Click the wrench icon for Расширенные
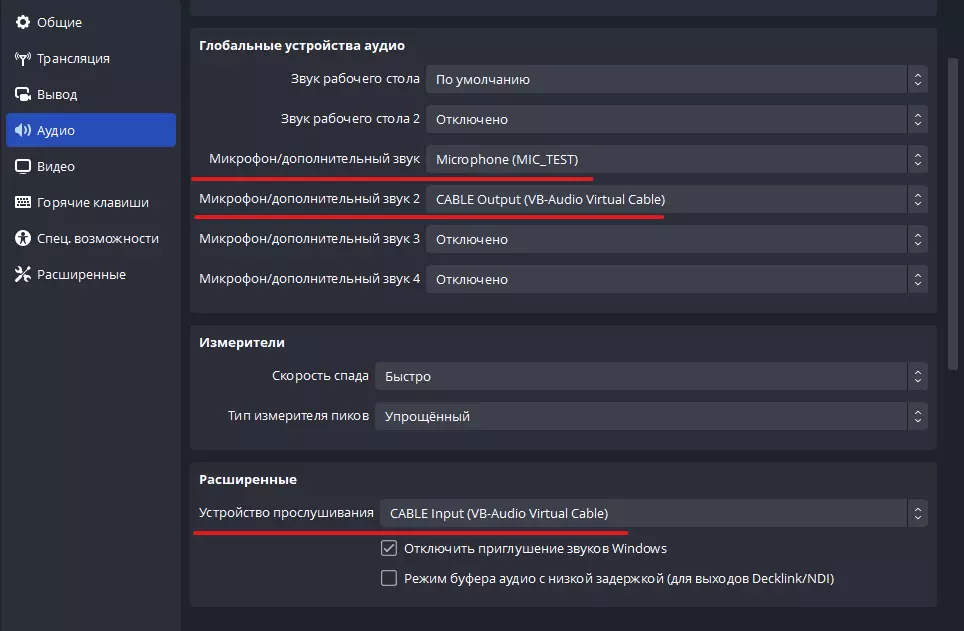 click(23, 274)
